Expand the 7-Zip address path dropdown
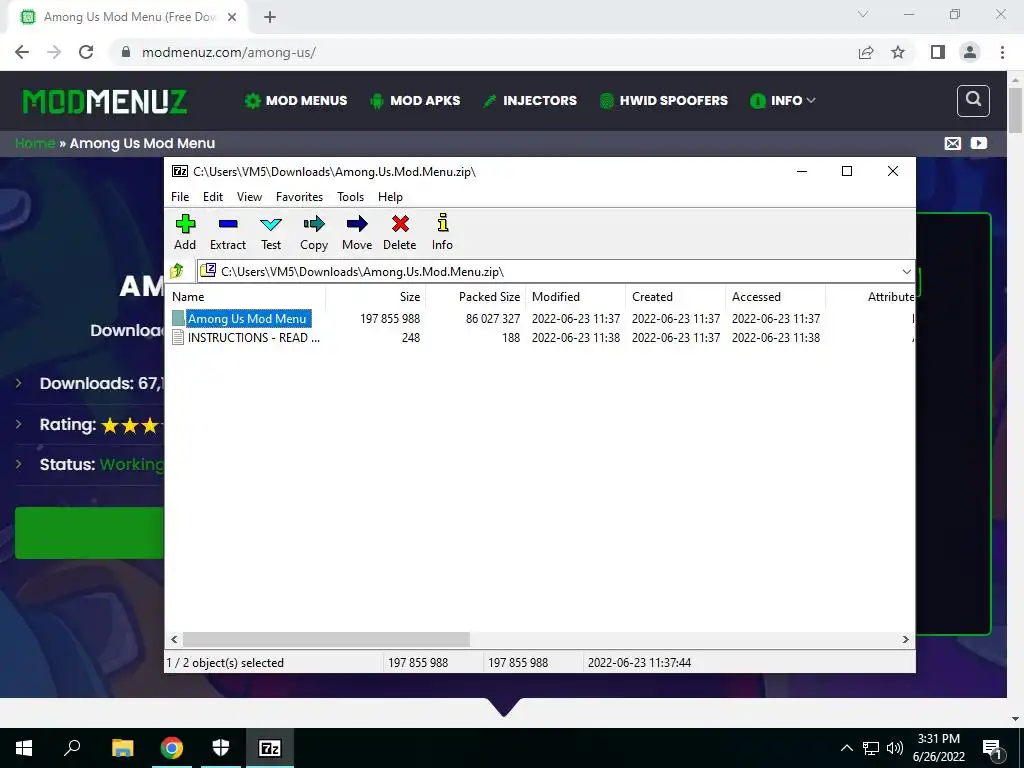 click(906, 272)
